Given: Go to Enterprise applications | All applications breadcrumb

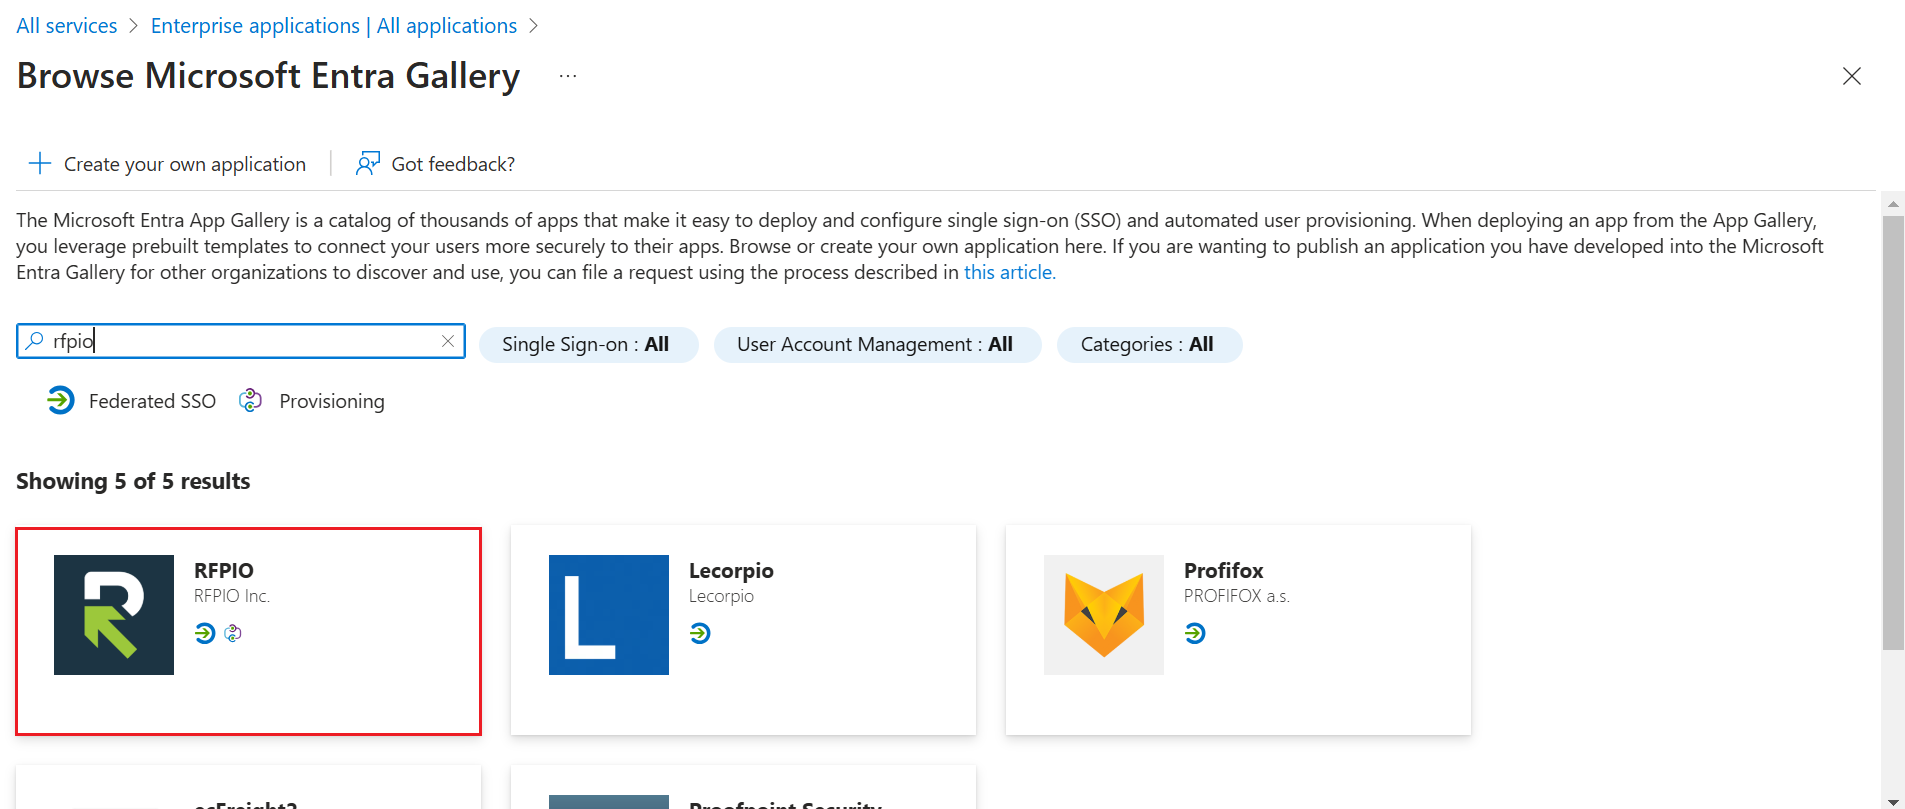Looking at the screenshot, I should coord(334,26).
